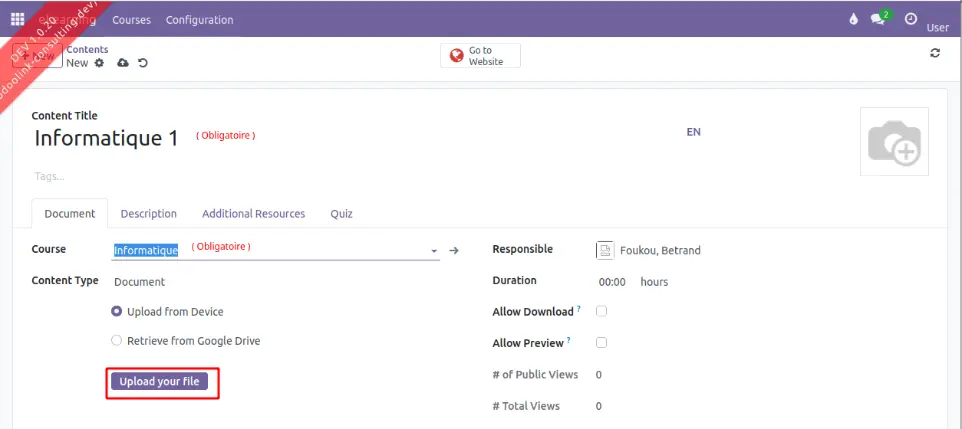Open the conversations chat icon
The image size is (962, 429).
point(879,19)
